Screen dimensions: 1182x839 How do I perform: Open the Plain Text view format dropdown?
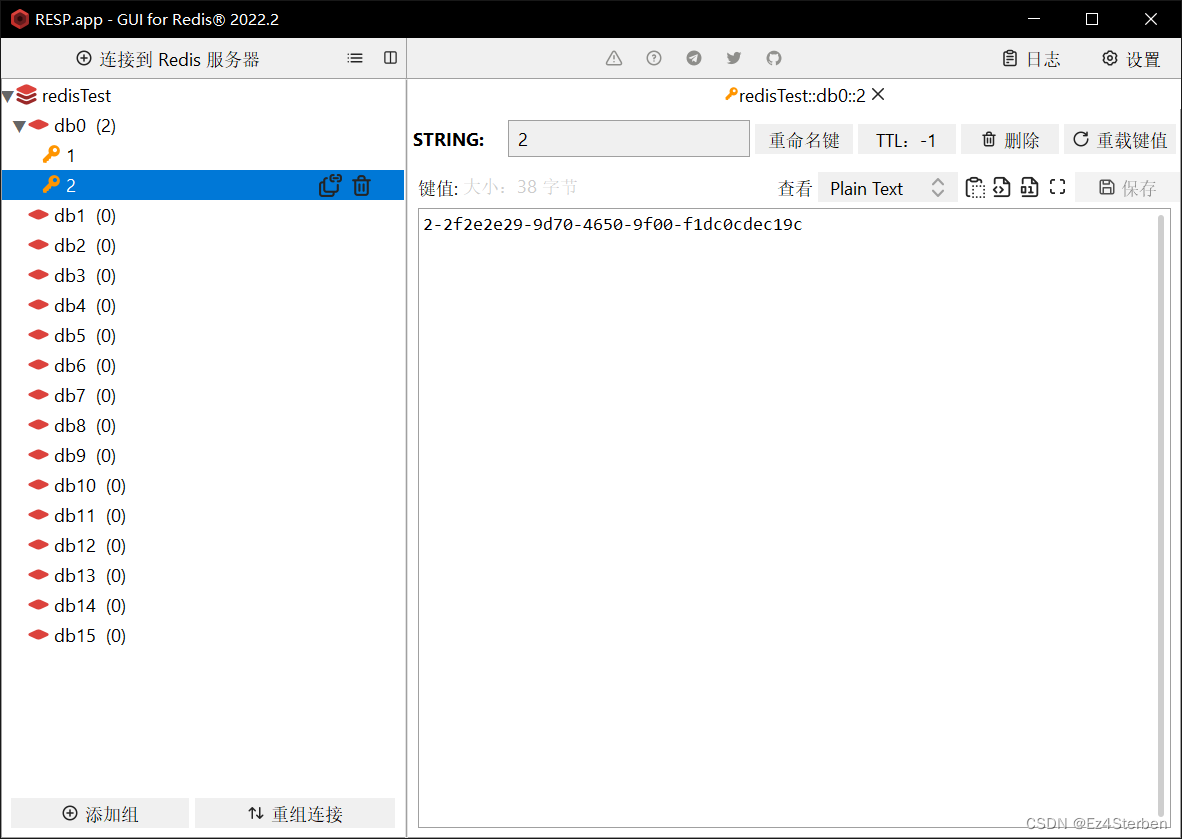[x=887, y=188]
